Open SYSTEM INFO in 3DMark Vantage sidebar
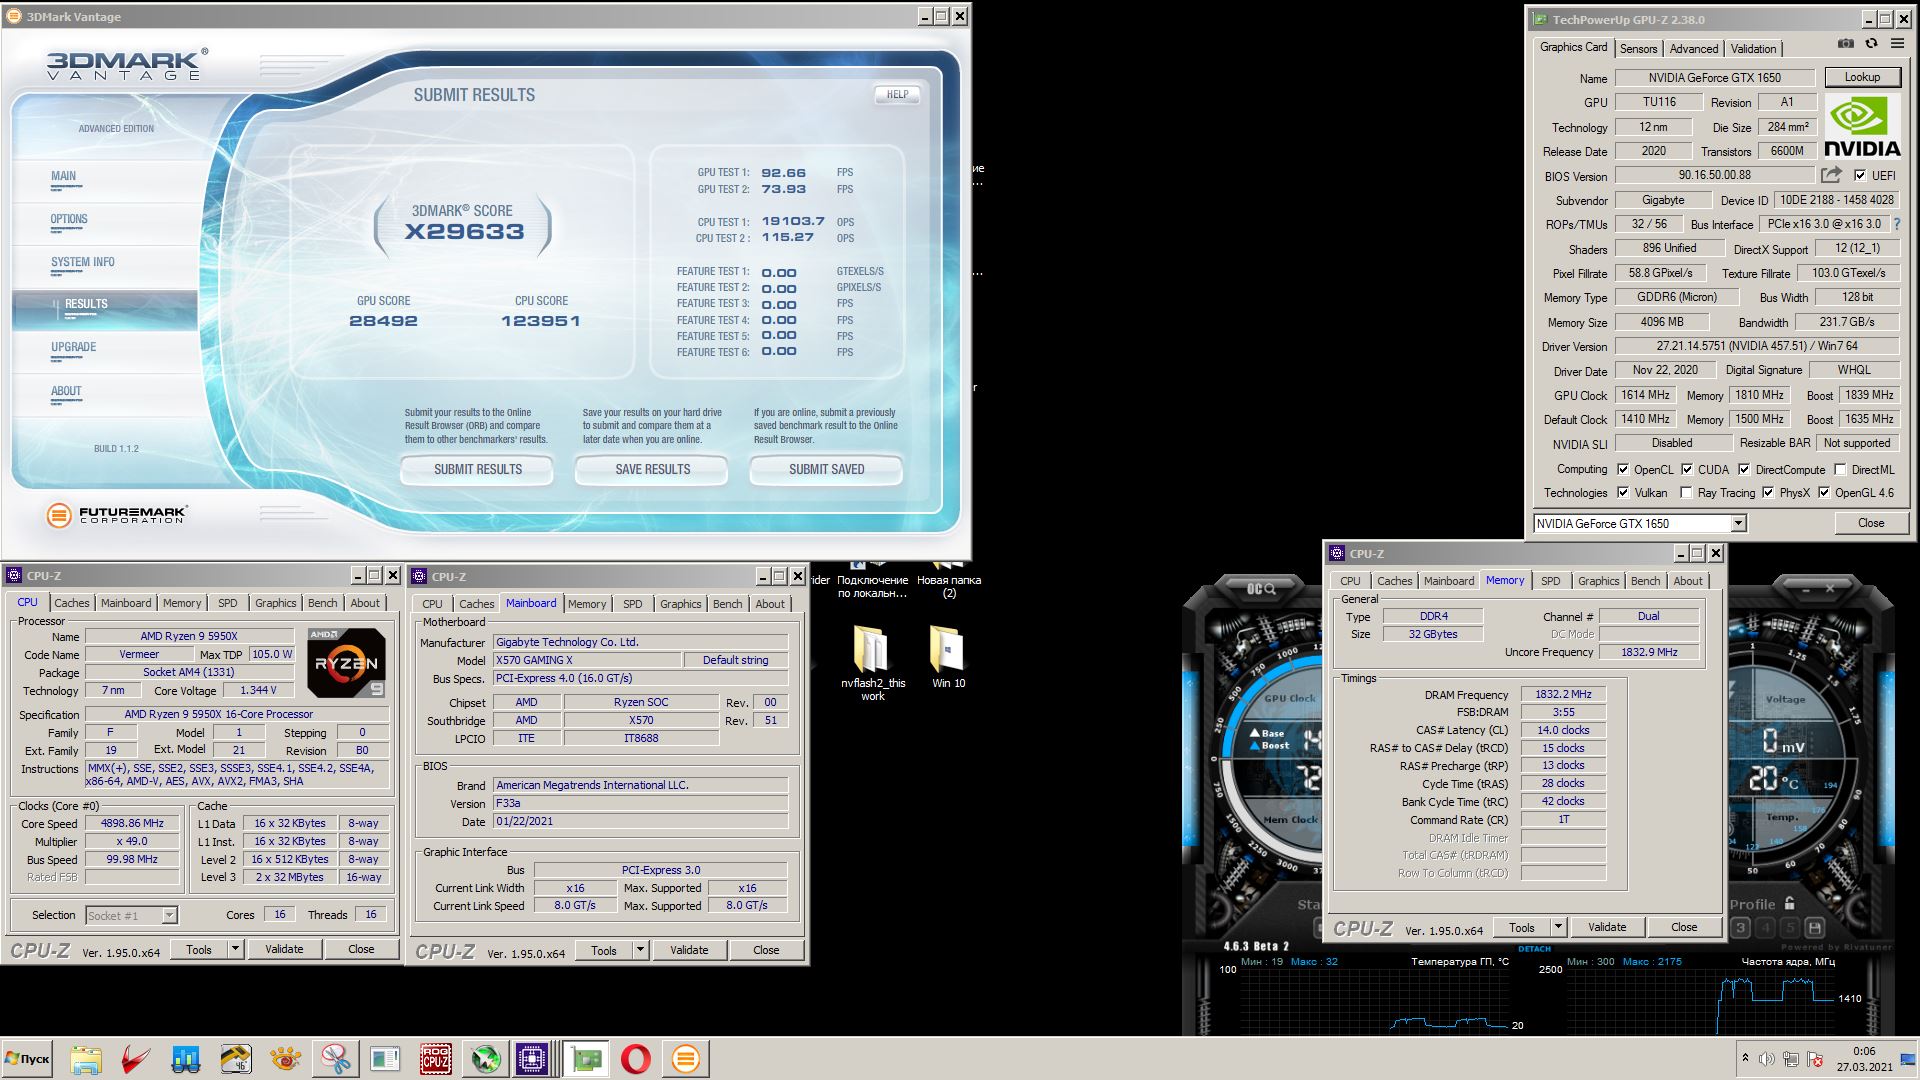This screenshot has height=1080, width=1920. click(x=83, y=262)
